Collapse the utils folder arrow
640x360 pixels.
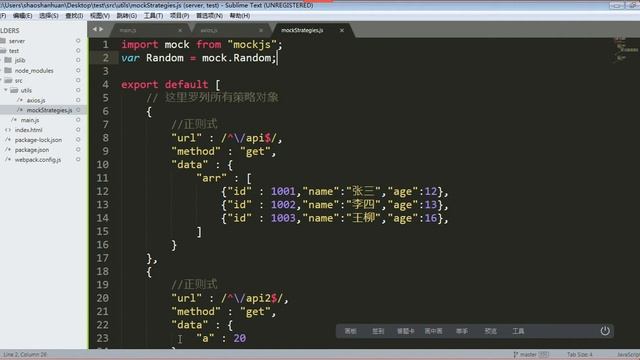click(x=6, y=90)
